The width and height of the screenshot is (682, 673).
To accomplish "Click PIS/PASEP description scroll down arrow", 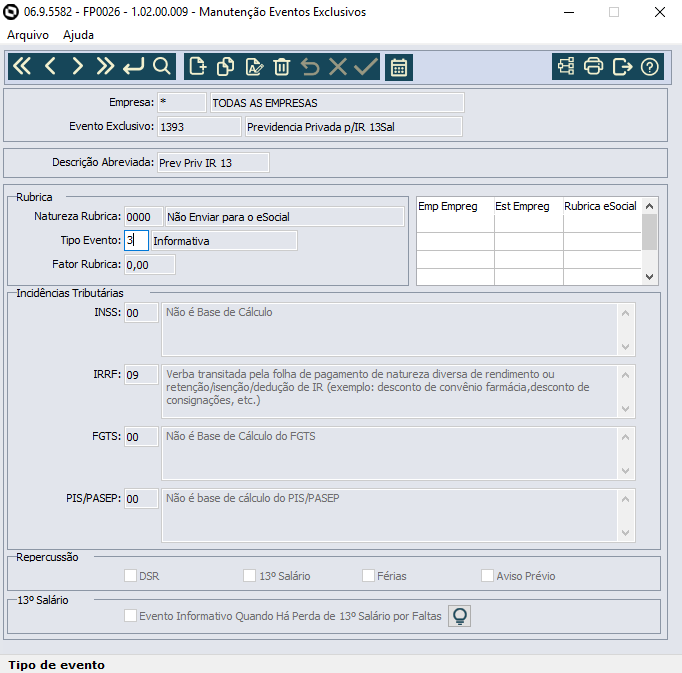I will pyautogui.click(x=625, y=532).
